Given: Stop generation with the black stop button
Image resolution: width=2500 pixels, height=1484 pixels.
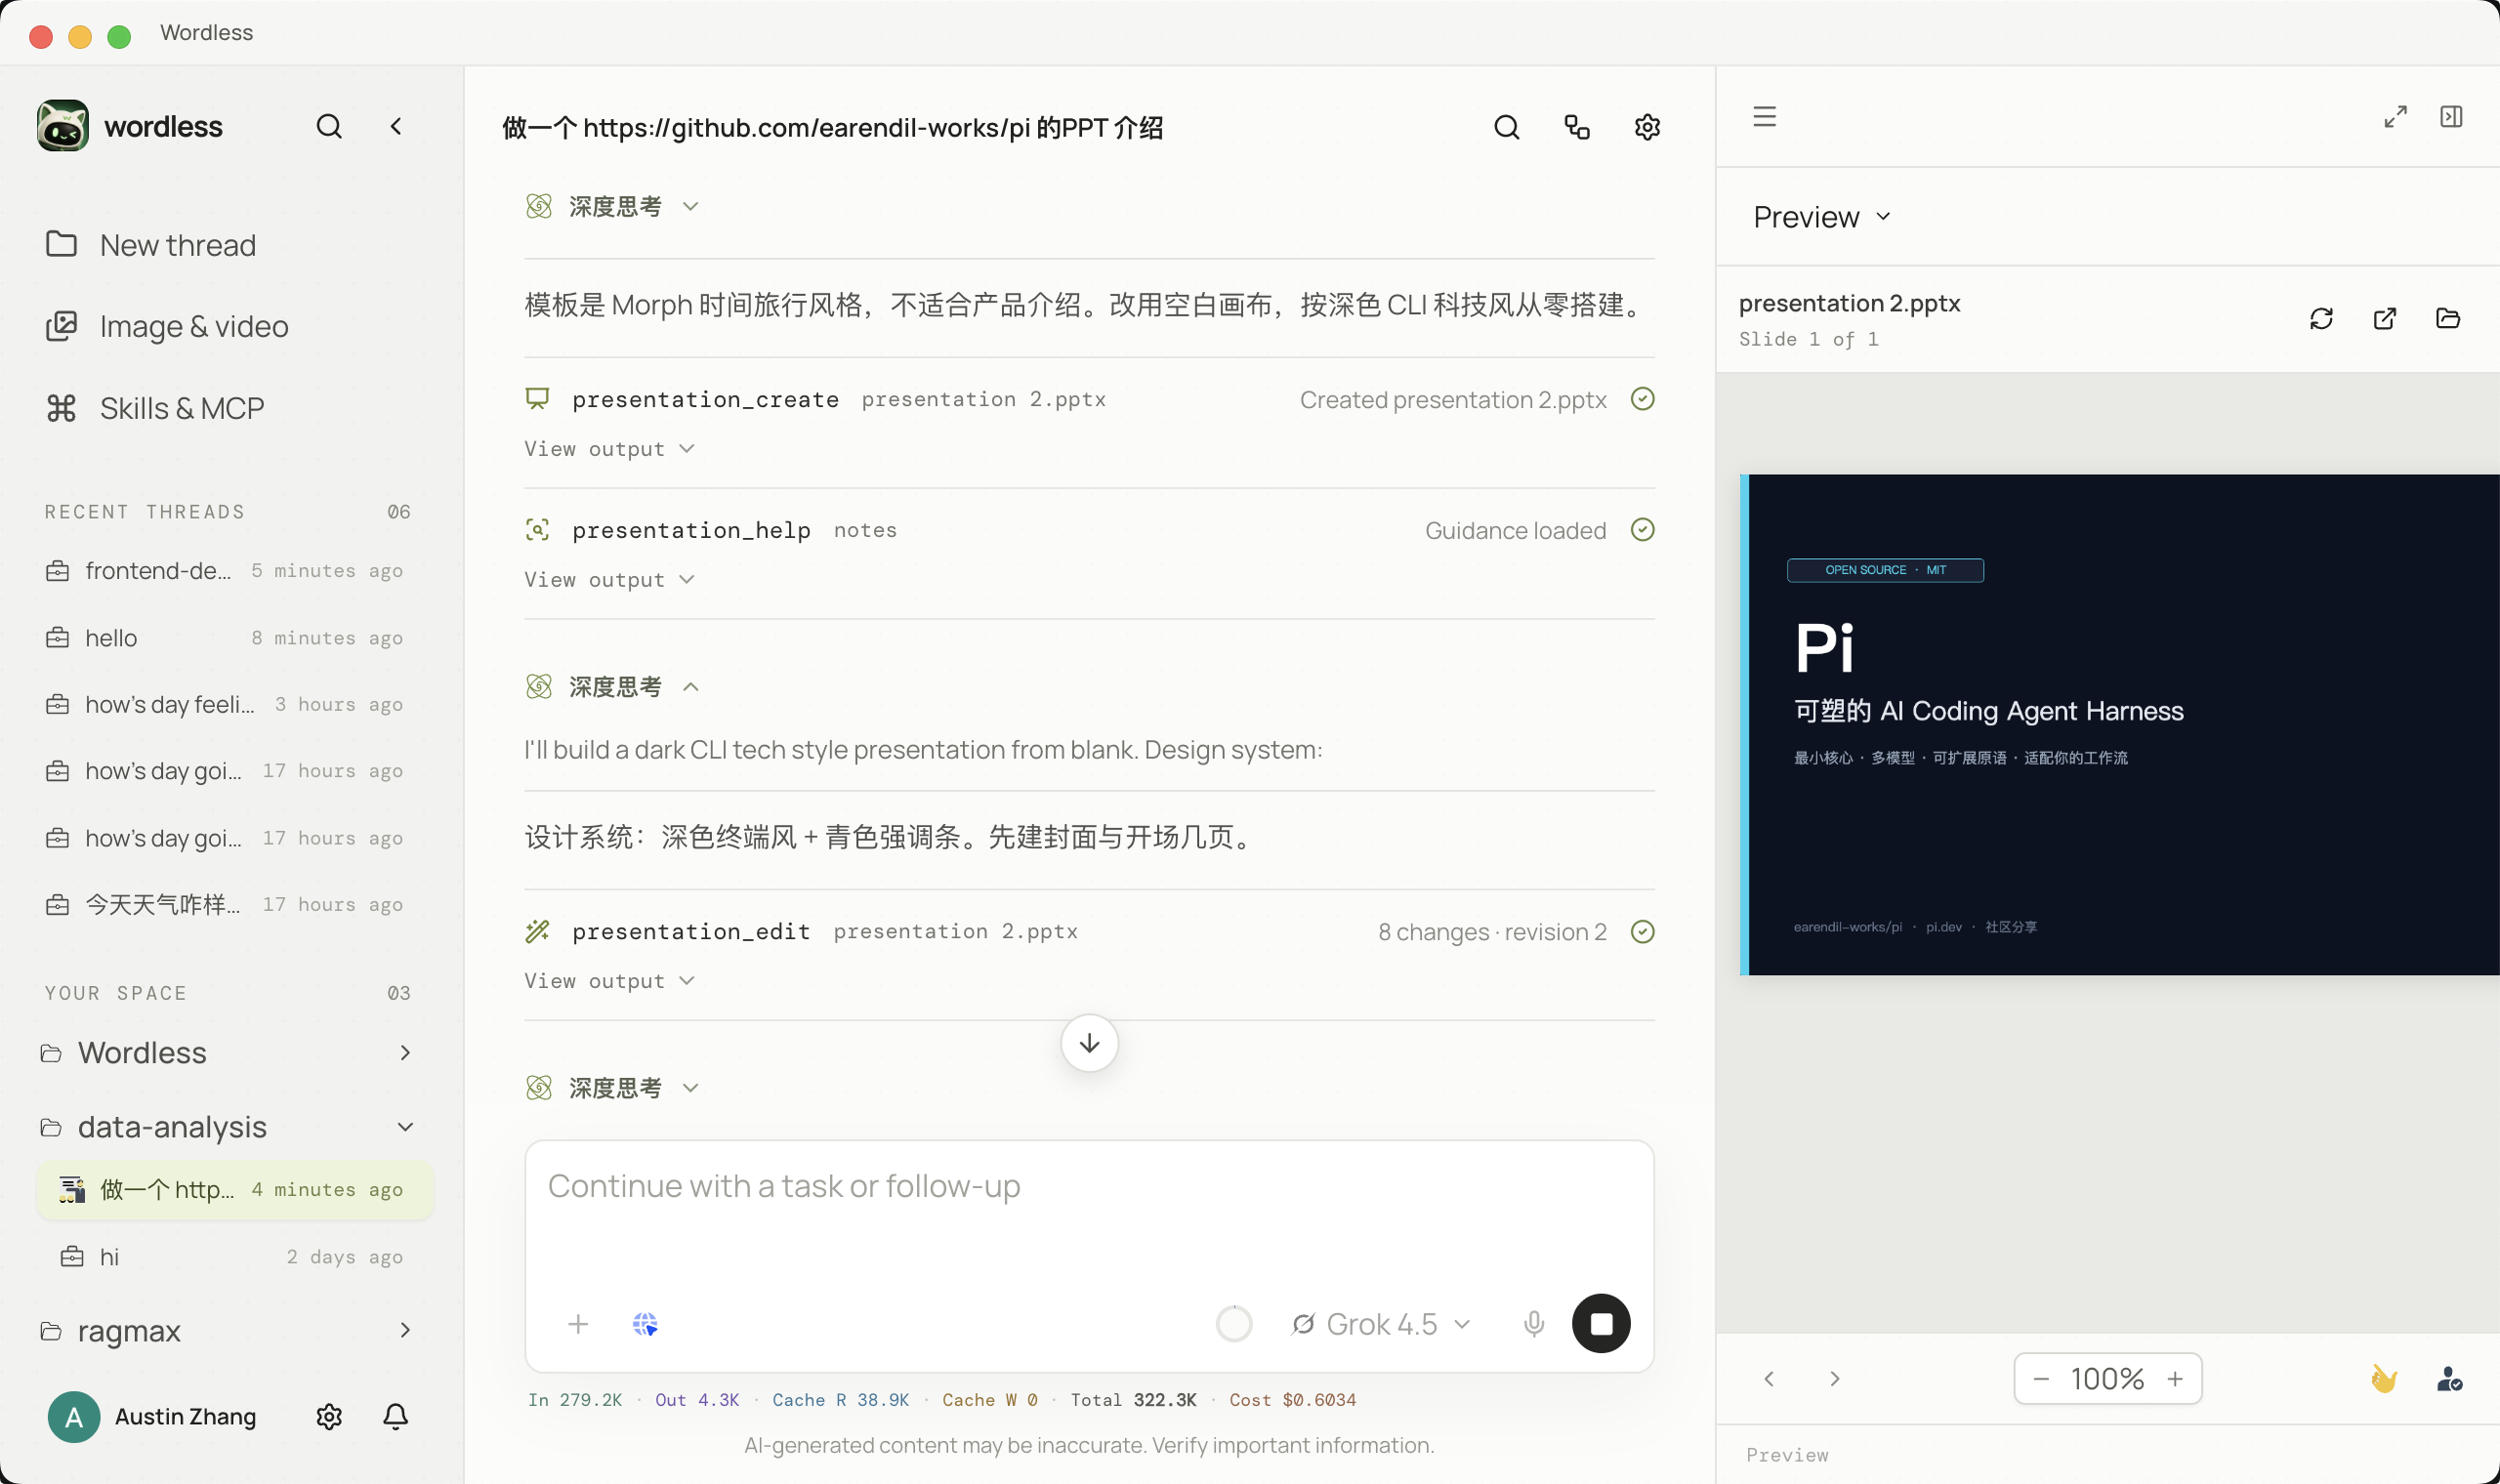Looking at the screenshot, I should (x=1600, y=1324).
